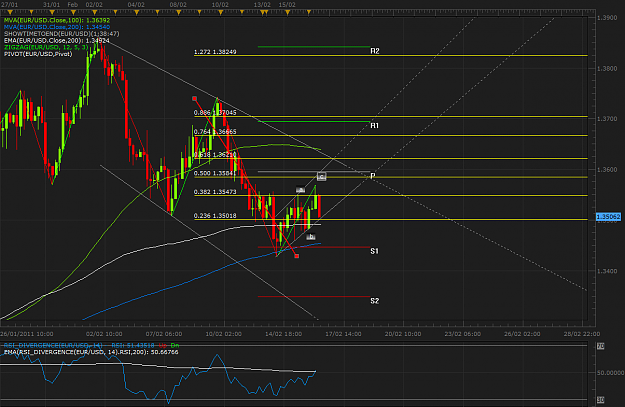The height and width of the screenshot is (407, 625).
Task: Click the 1.3800 price axis value
Action: (607, 69)
